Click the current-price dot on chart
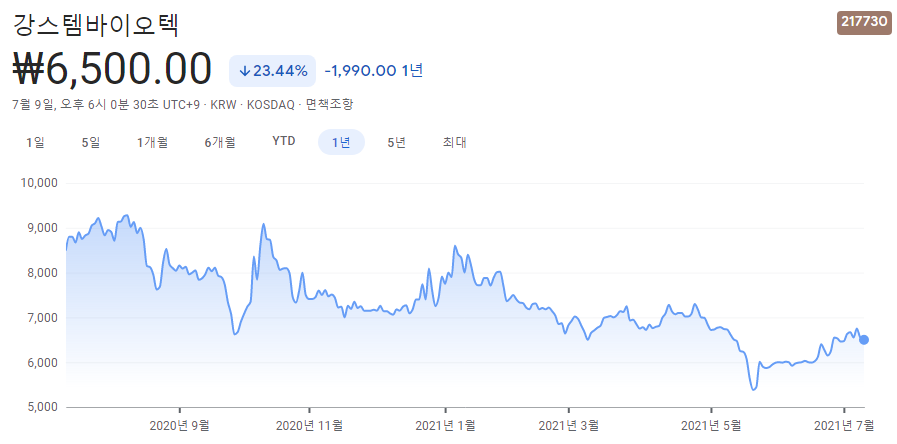The height and width of the screenshot is (444, 897). point(864,340)
